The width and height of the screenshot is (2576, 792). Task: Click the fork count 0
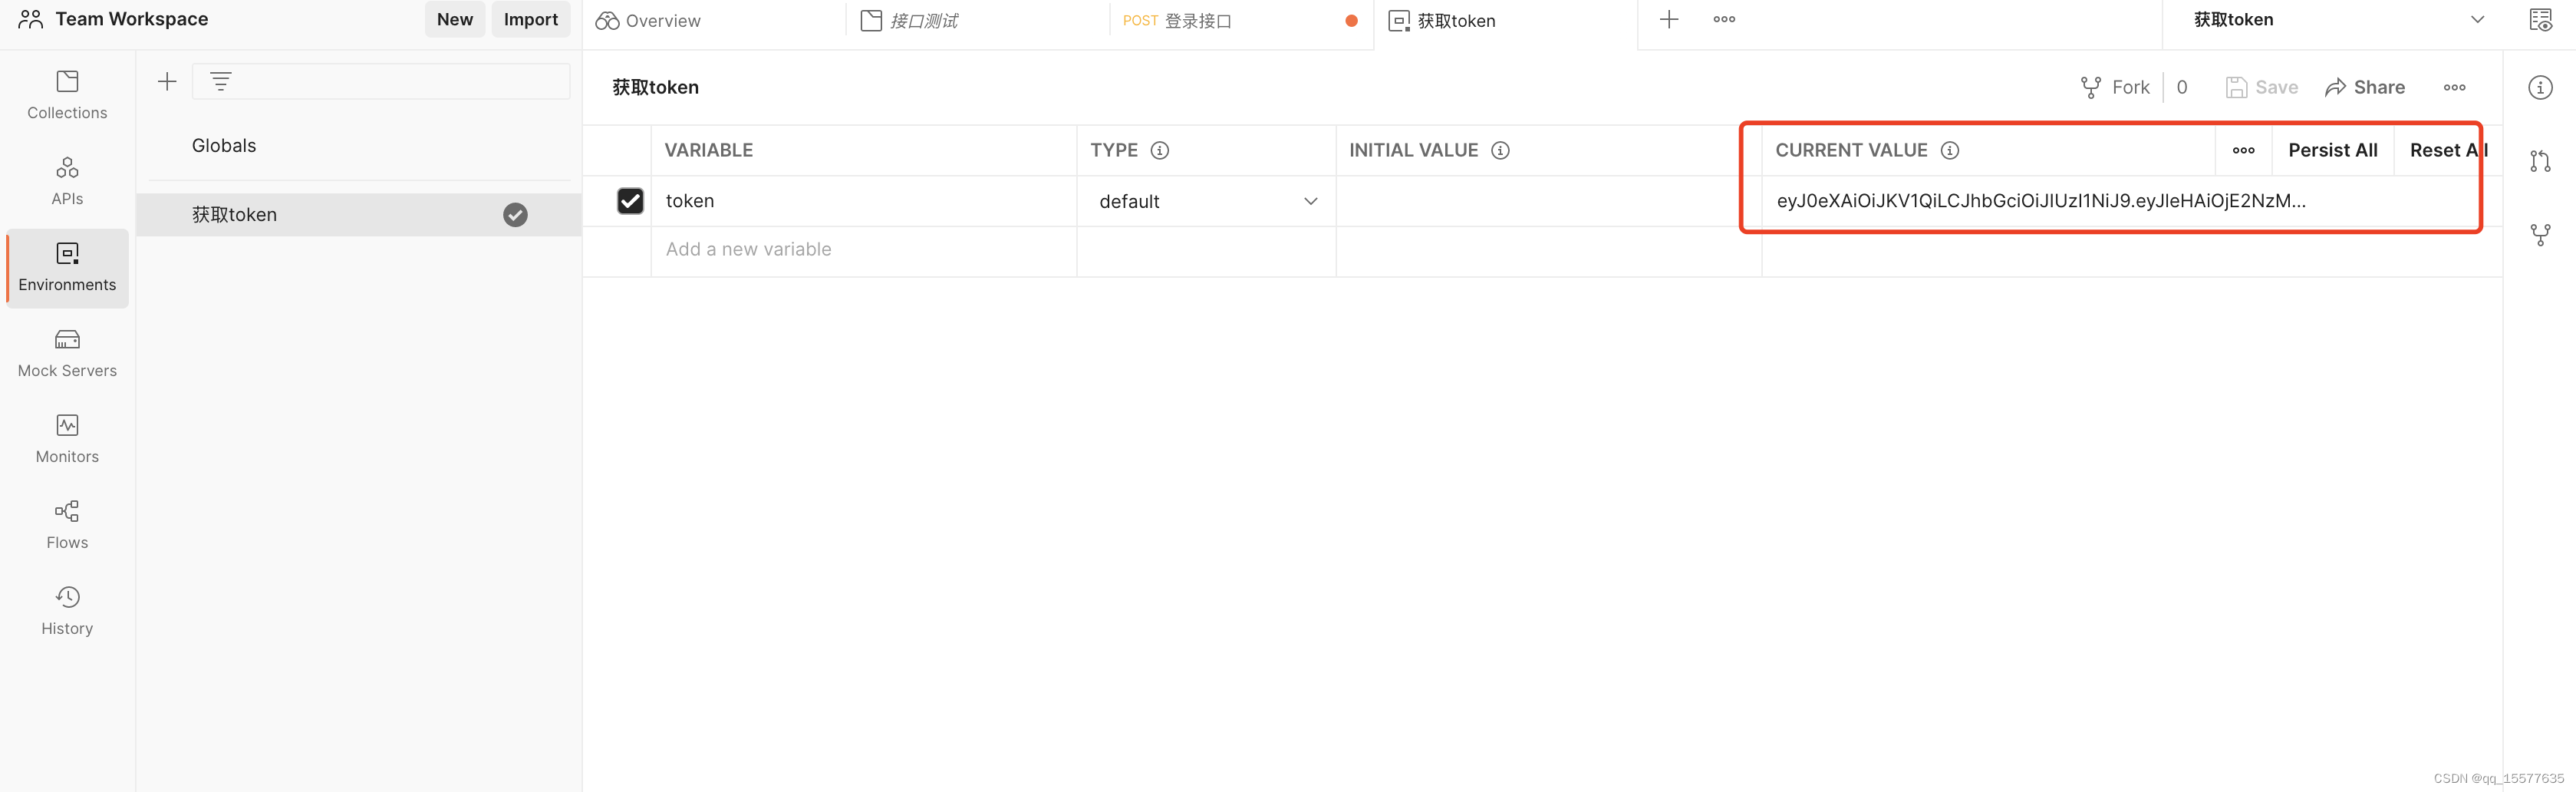[2181, 88]
